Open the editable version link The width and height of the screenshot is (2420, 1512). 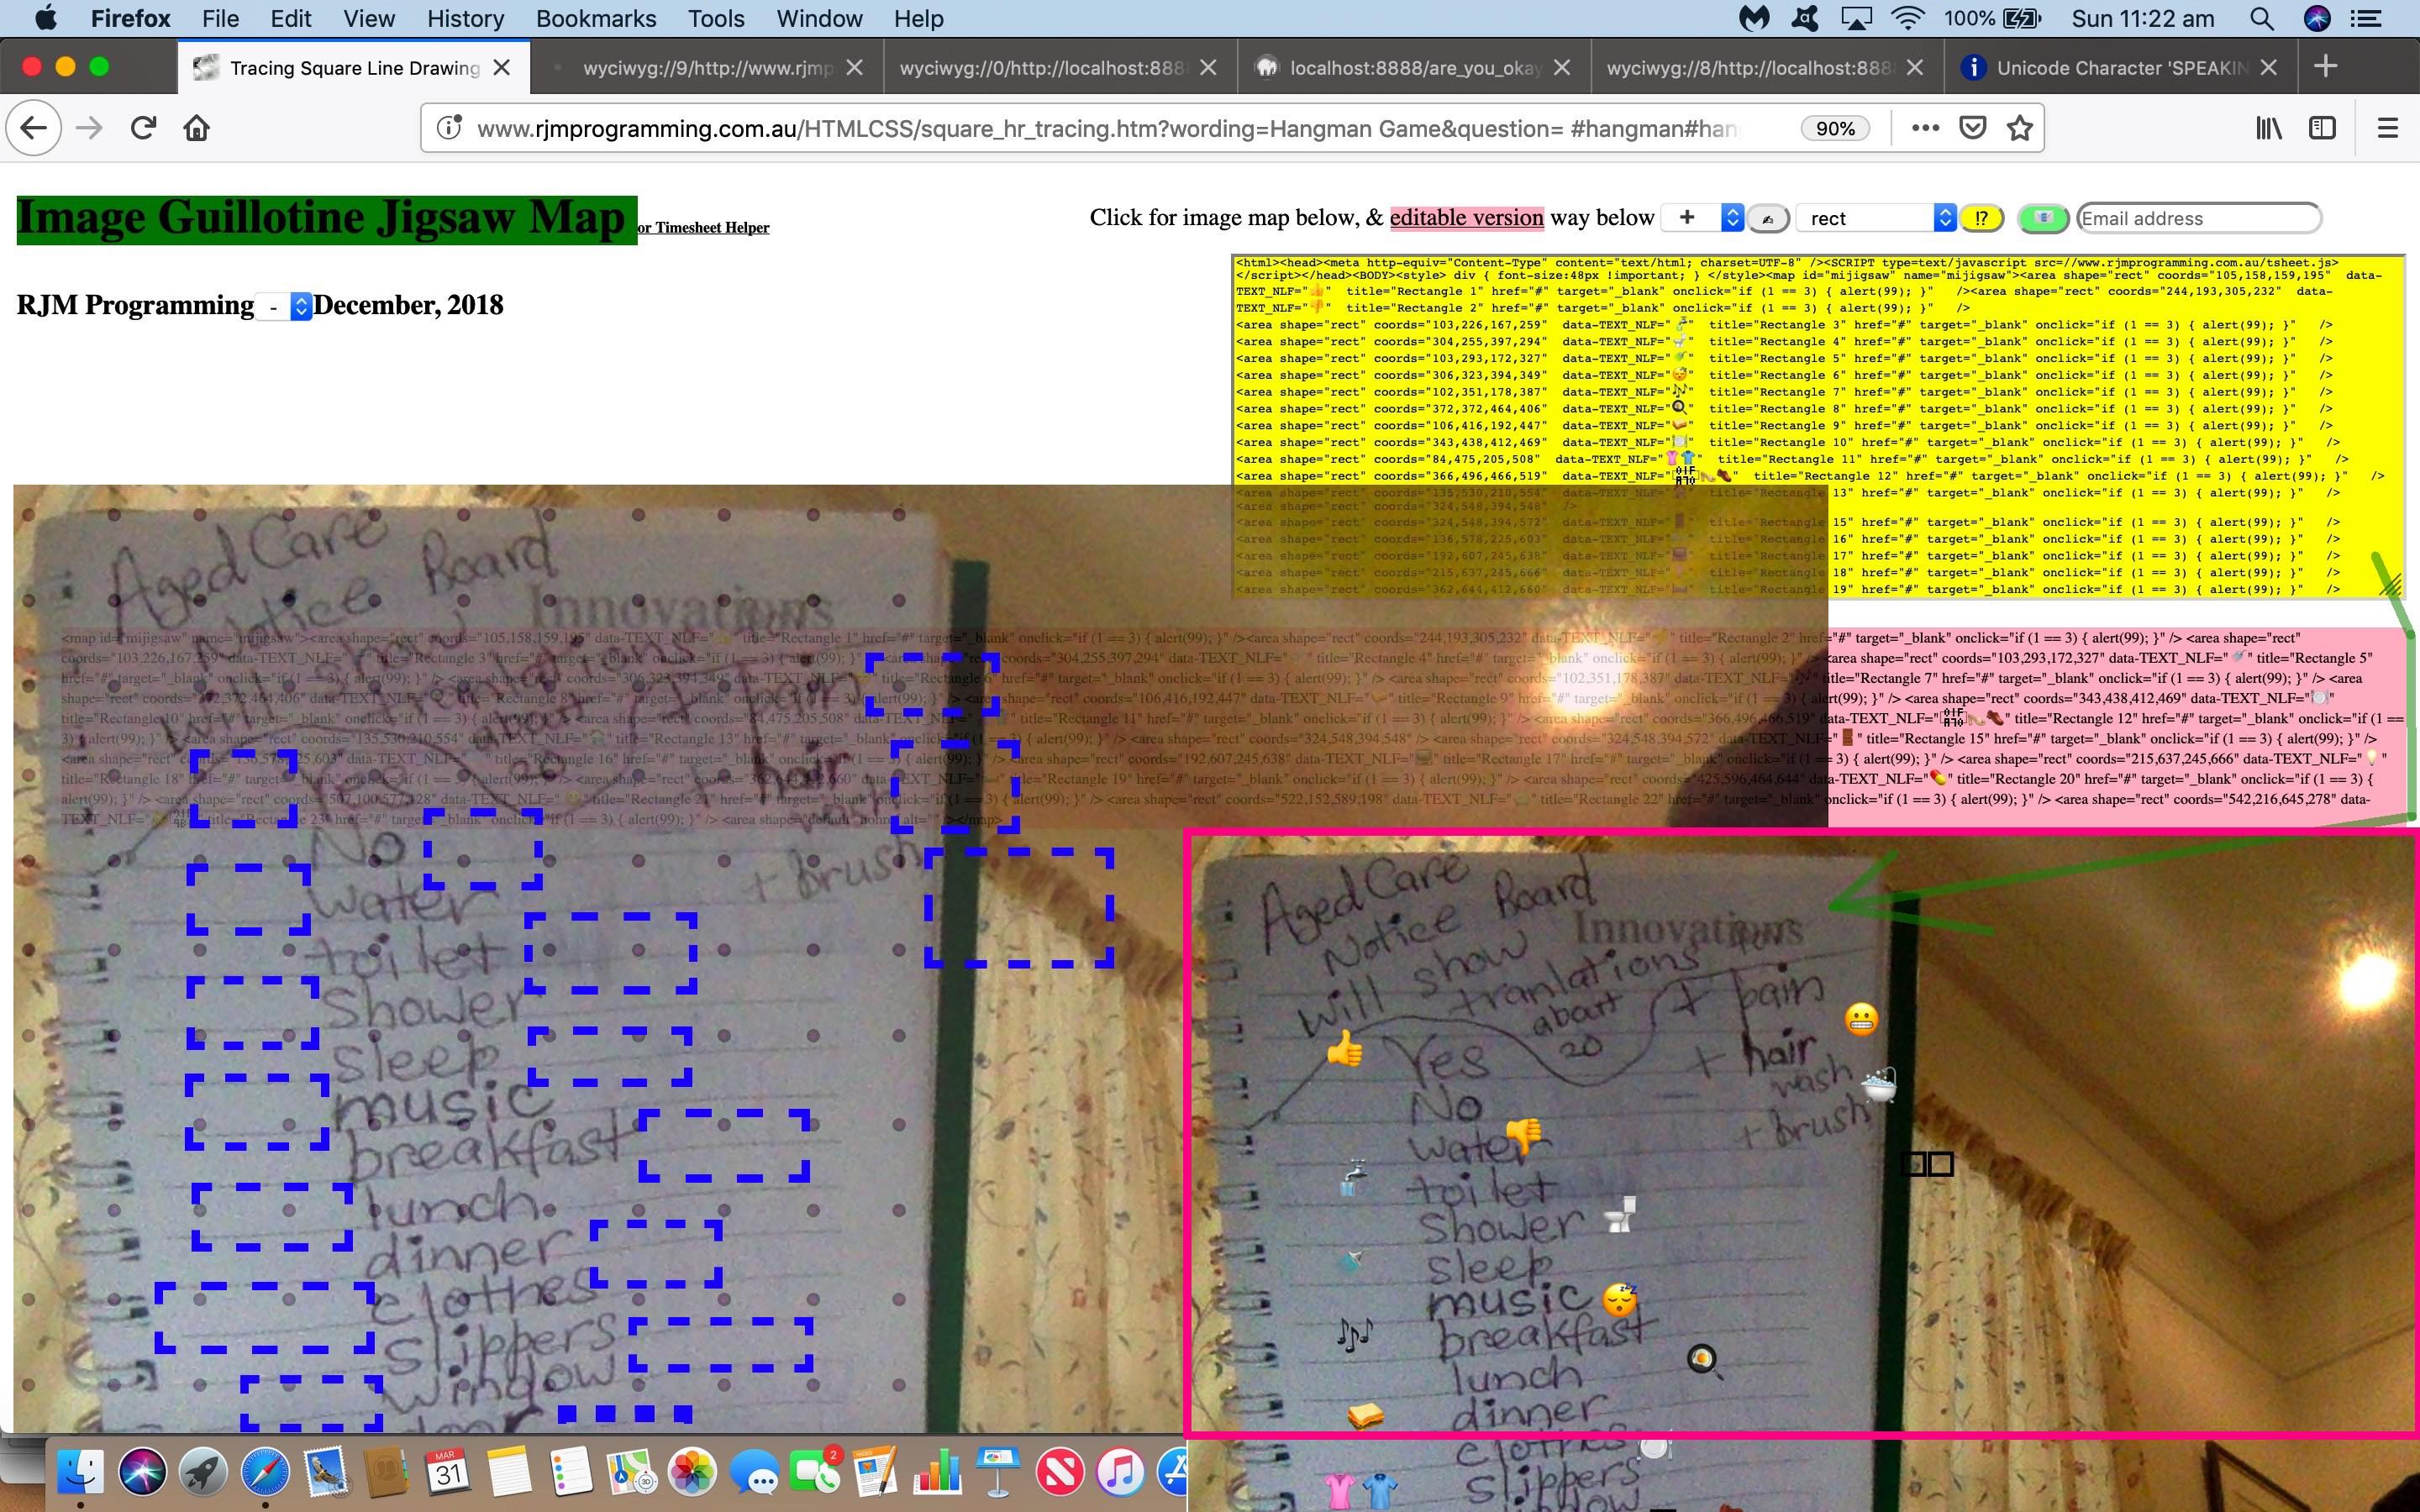click(1466, 217)
